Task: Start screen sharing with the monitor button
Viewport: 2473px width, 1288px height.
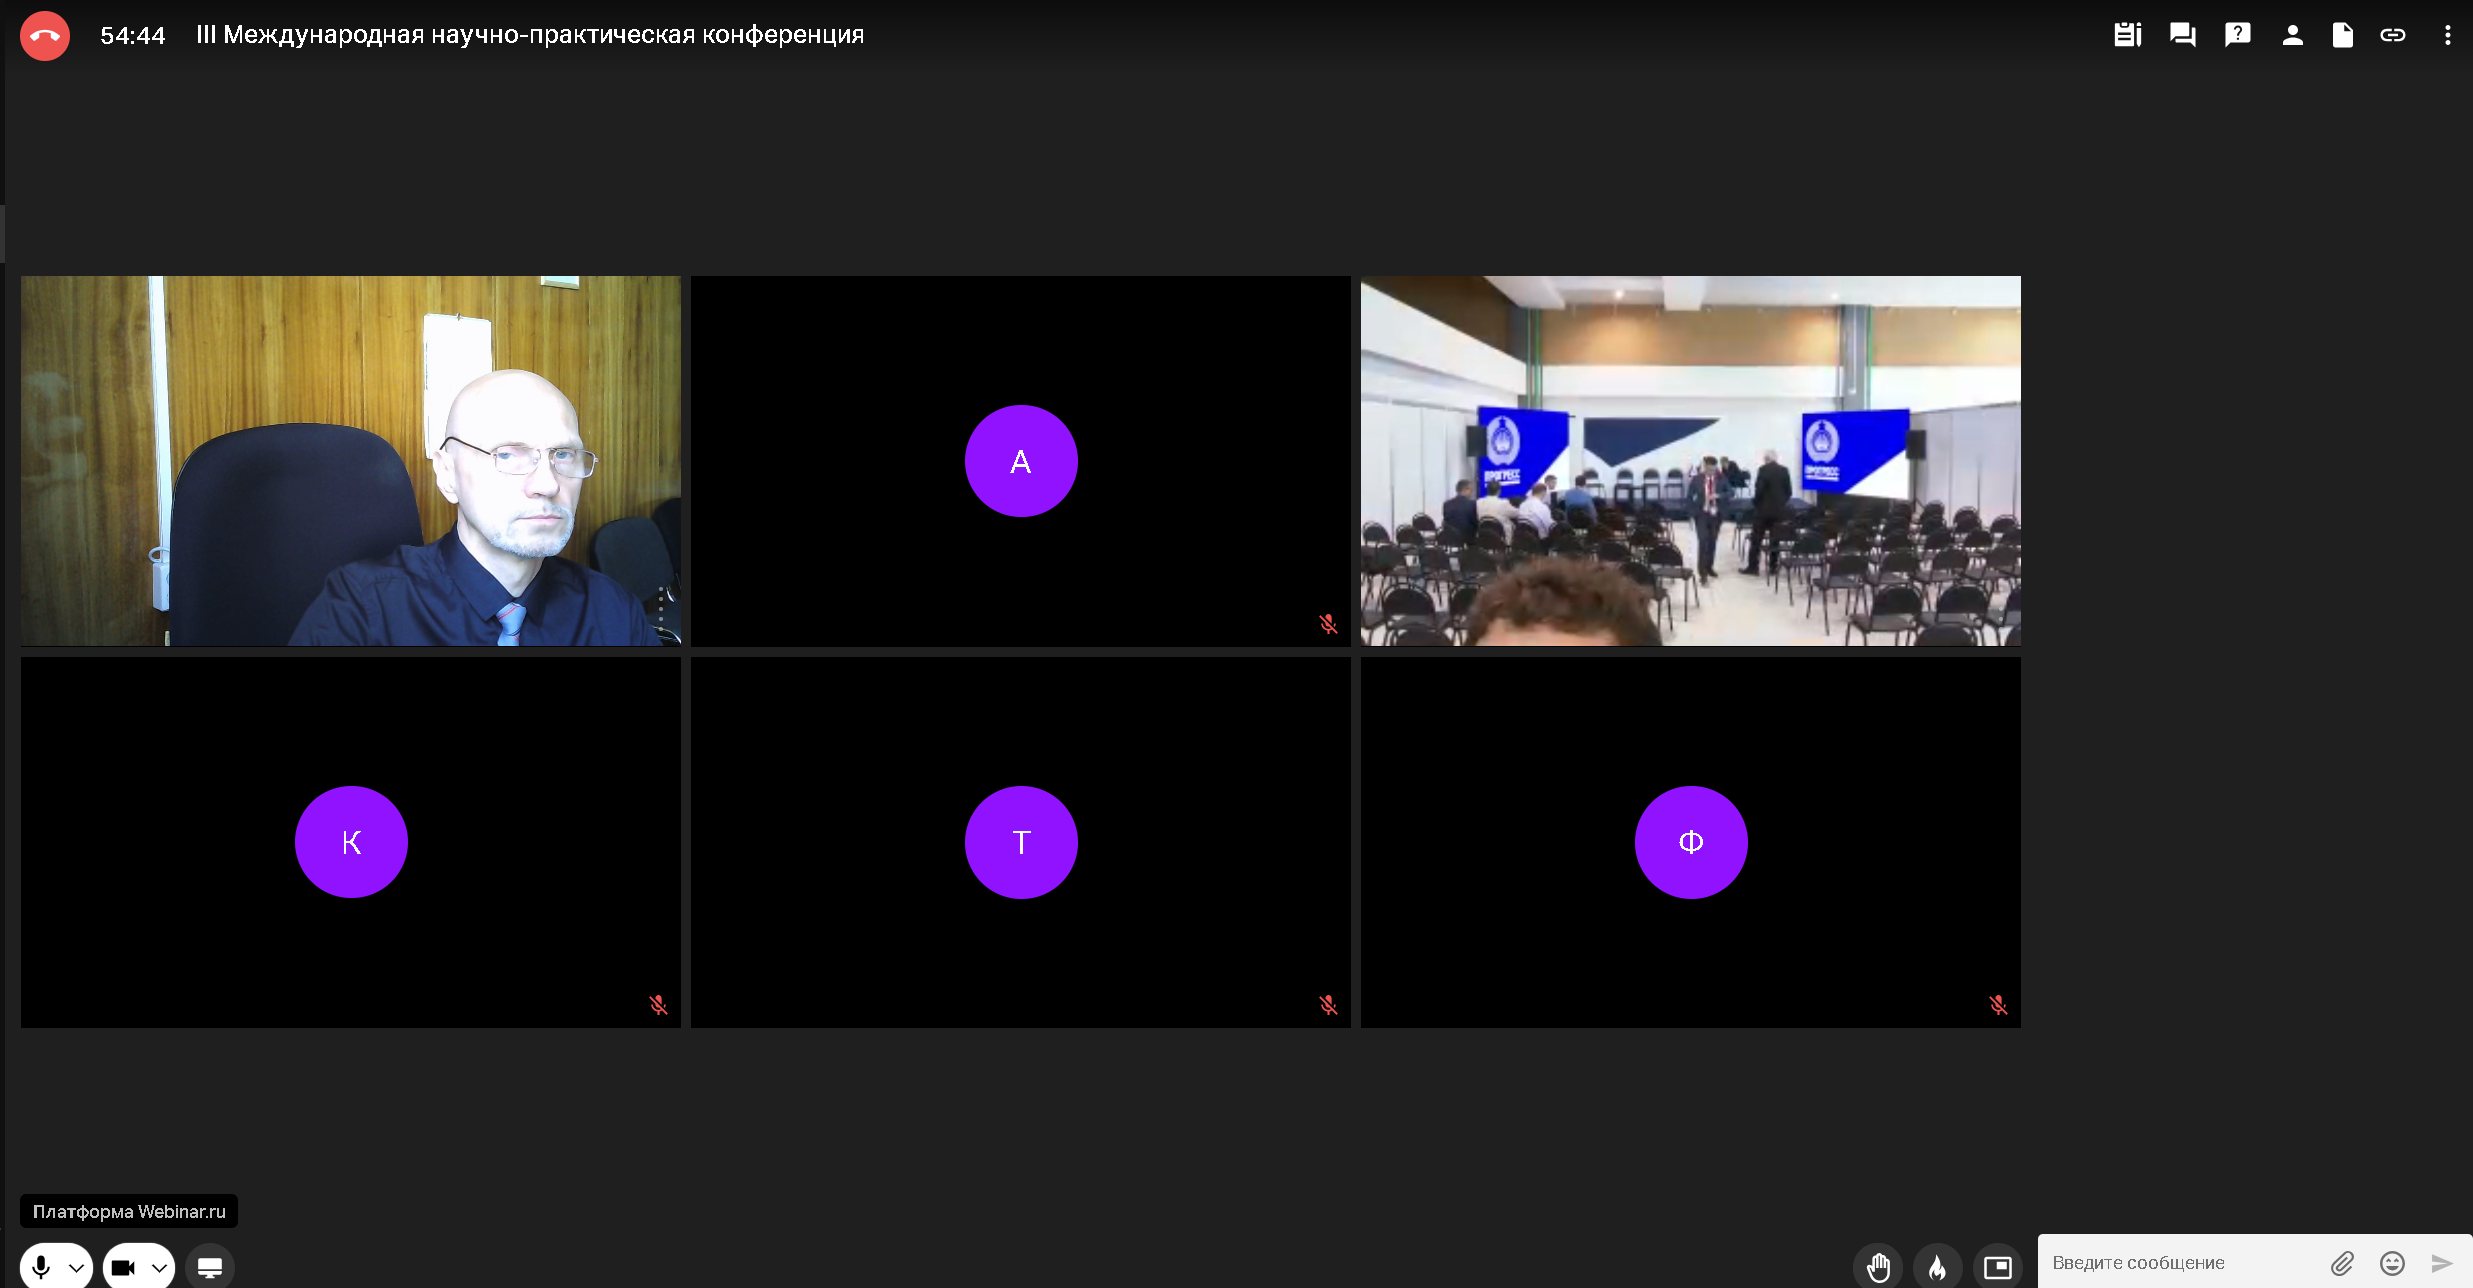Action: [x=210, y=1267]
